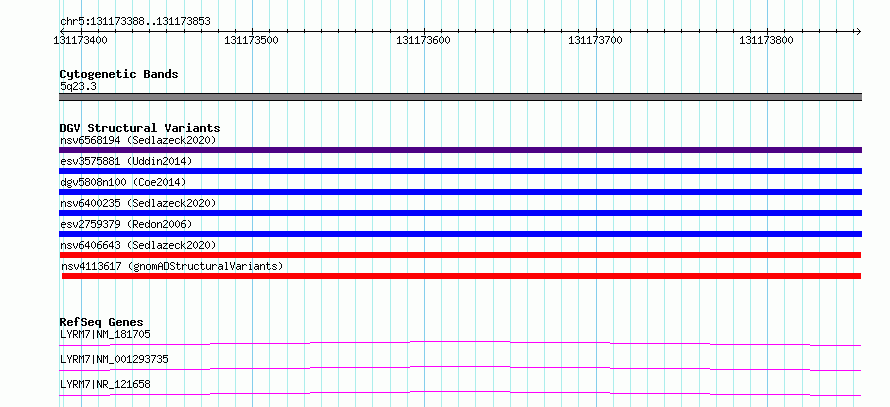Open the LYRM7|NR_121658 transcript label
The height and width of the screenshot is (407, 890).
click(105, 384)
